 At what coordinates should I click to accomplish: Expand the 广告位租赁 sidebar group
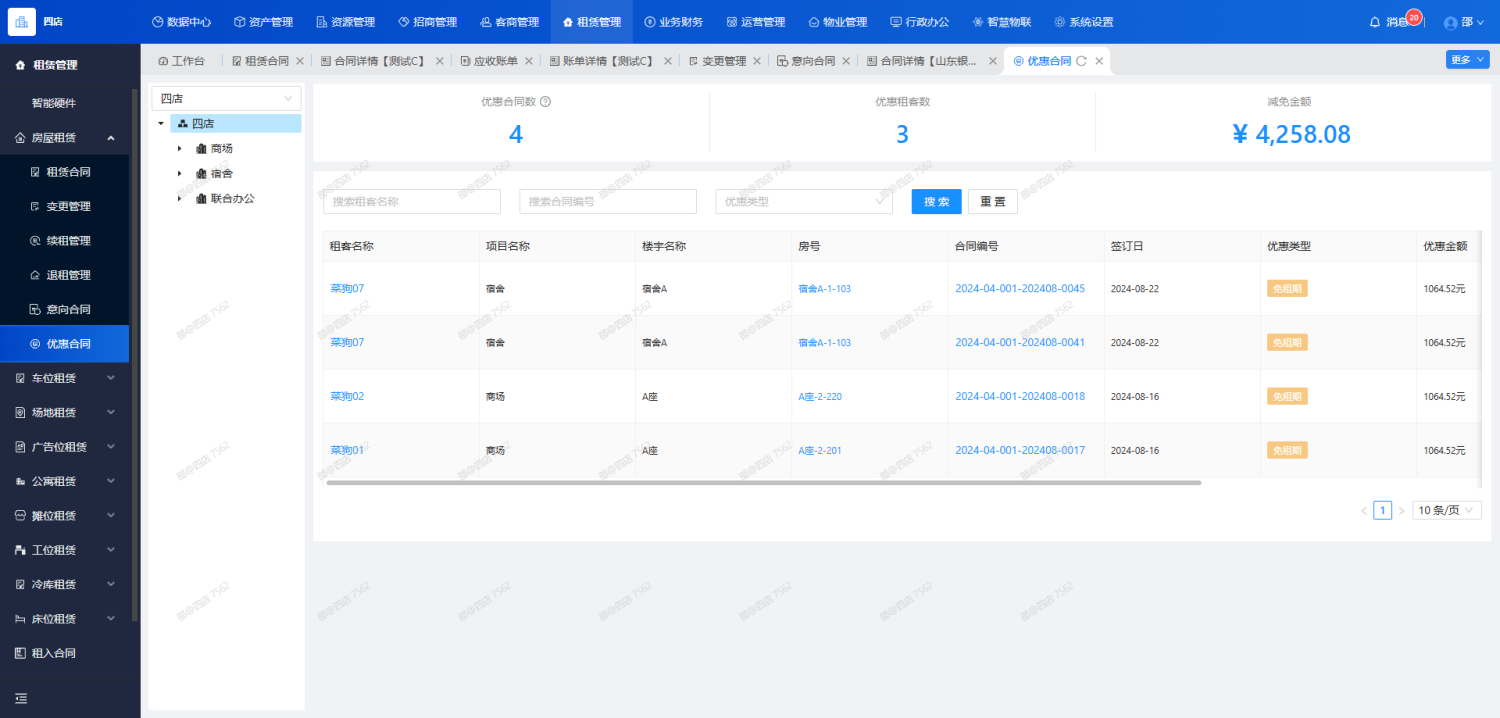[x=111, y=446]
